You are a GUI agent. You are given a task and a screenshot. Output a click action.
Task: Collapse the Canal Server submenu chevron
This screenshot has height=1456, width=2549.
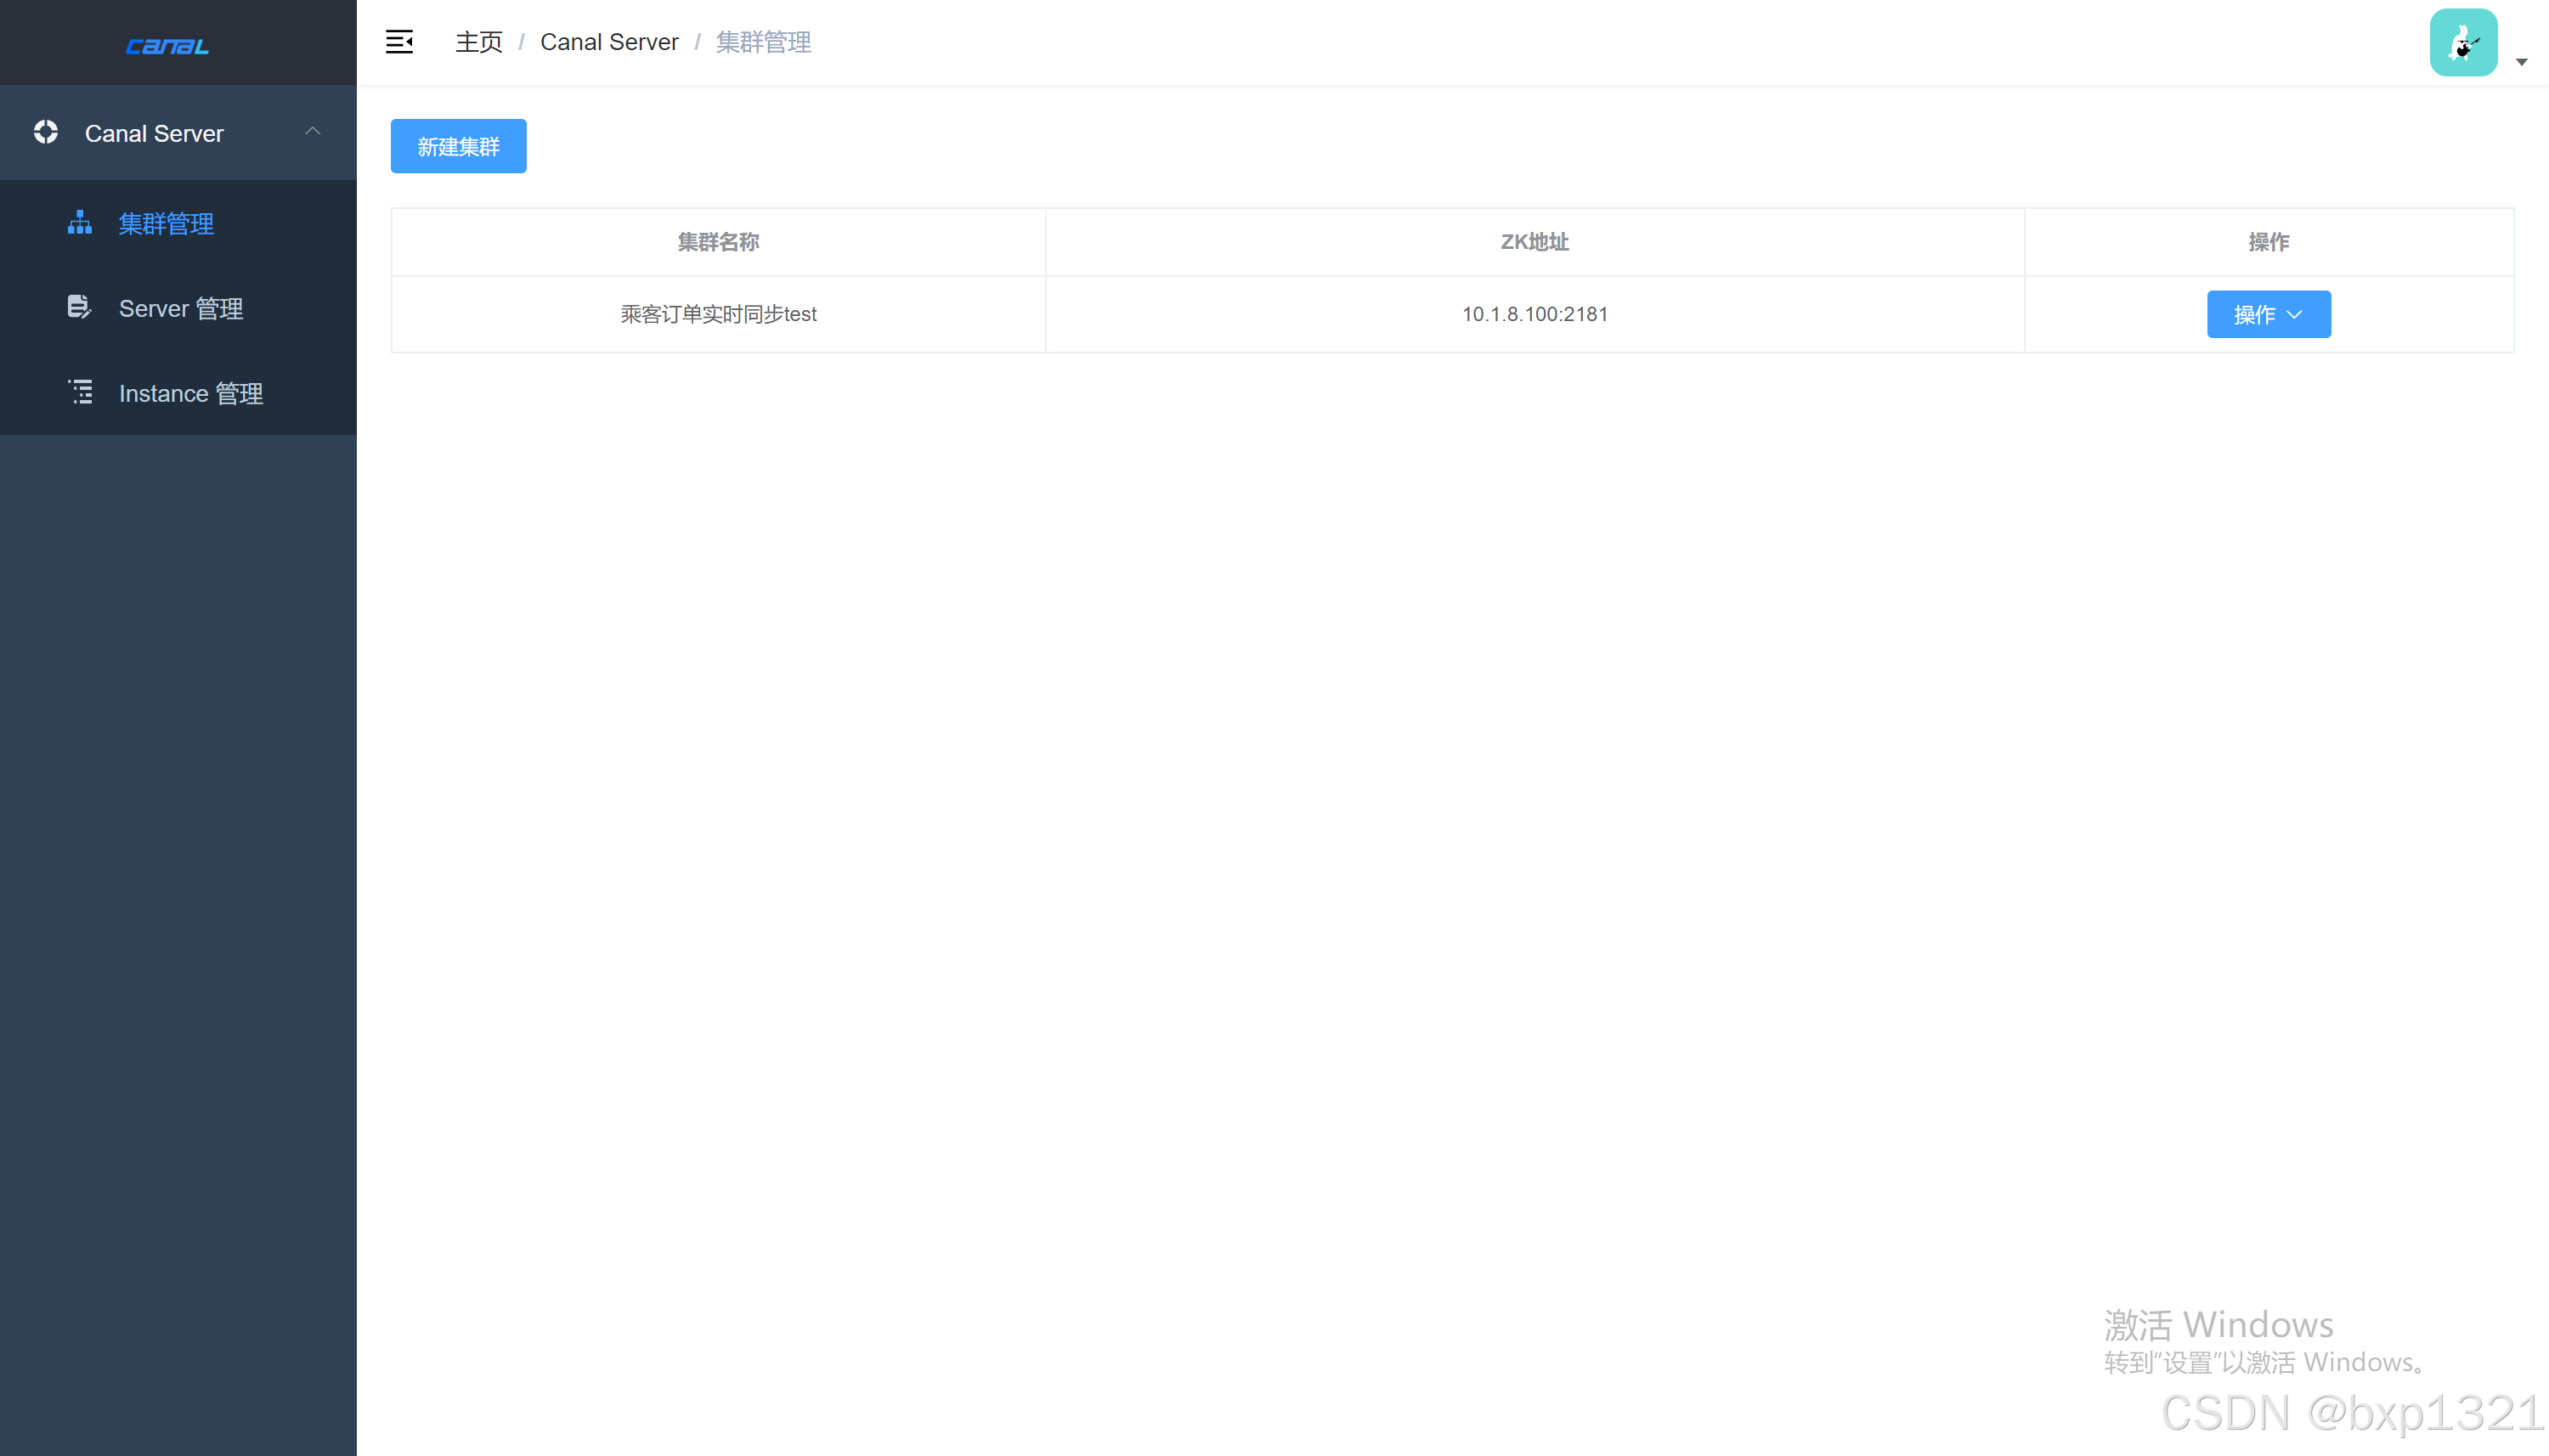[312, 132]
